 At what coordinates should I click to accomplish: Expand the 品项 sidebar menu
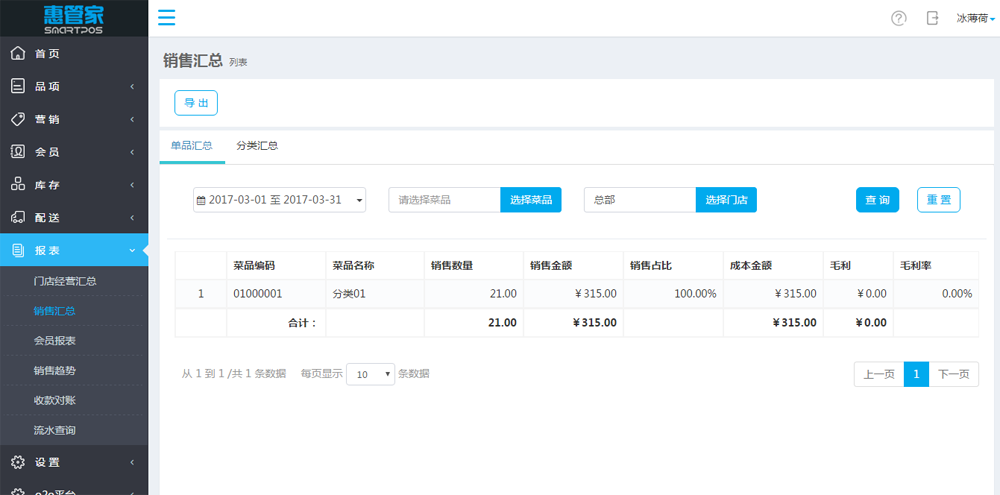click(x=74, y=87)
